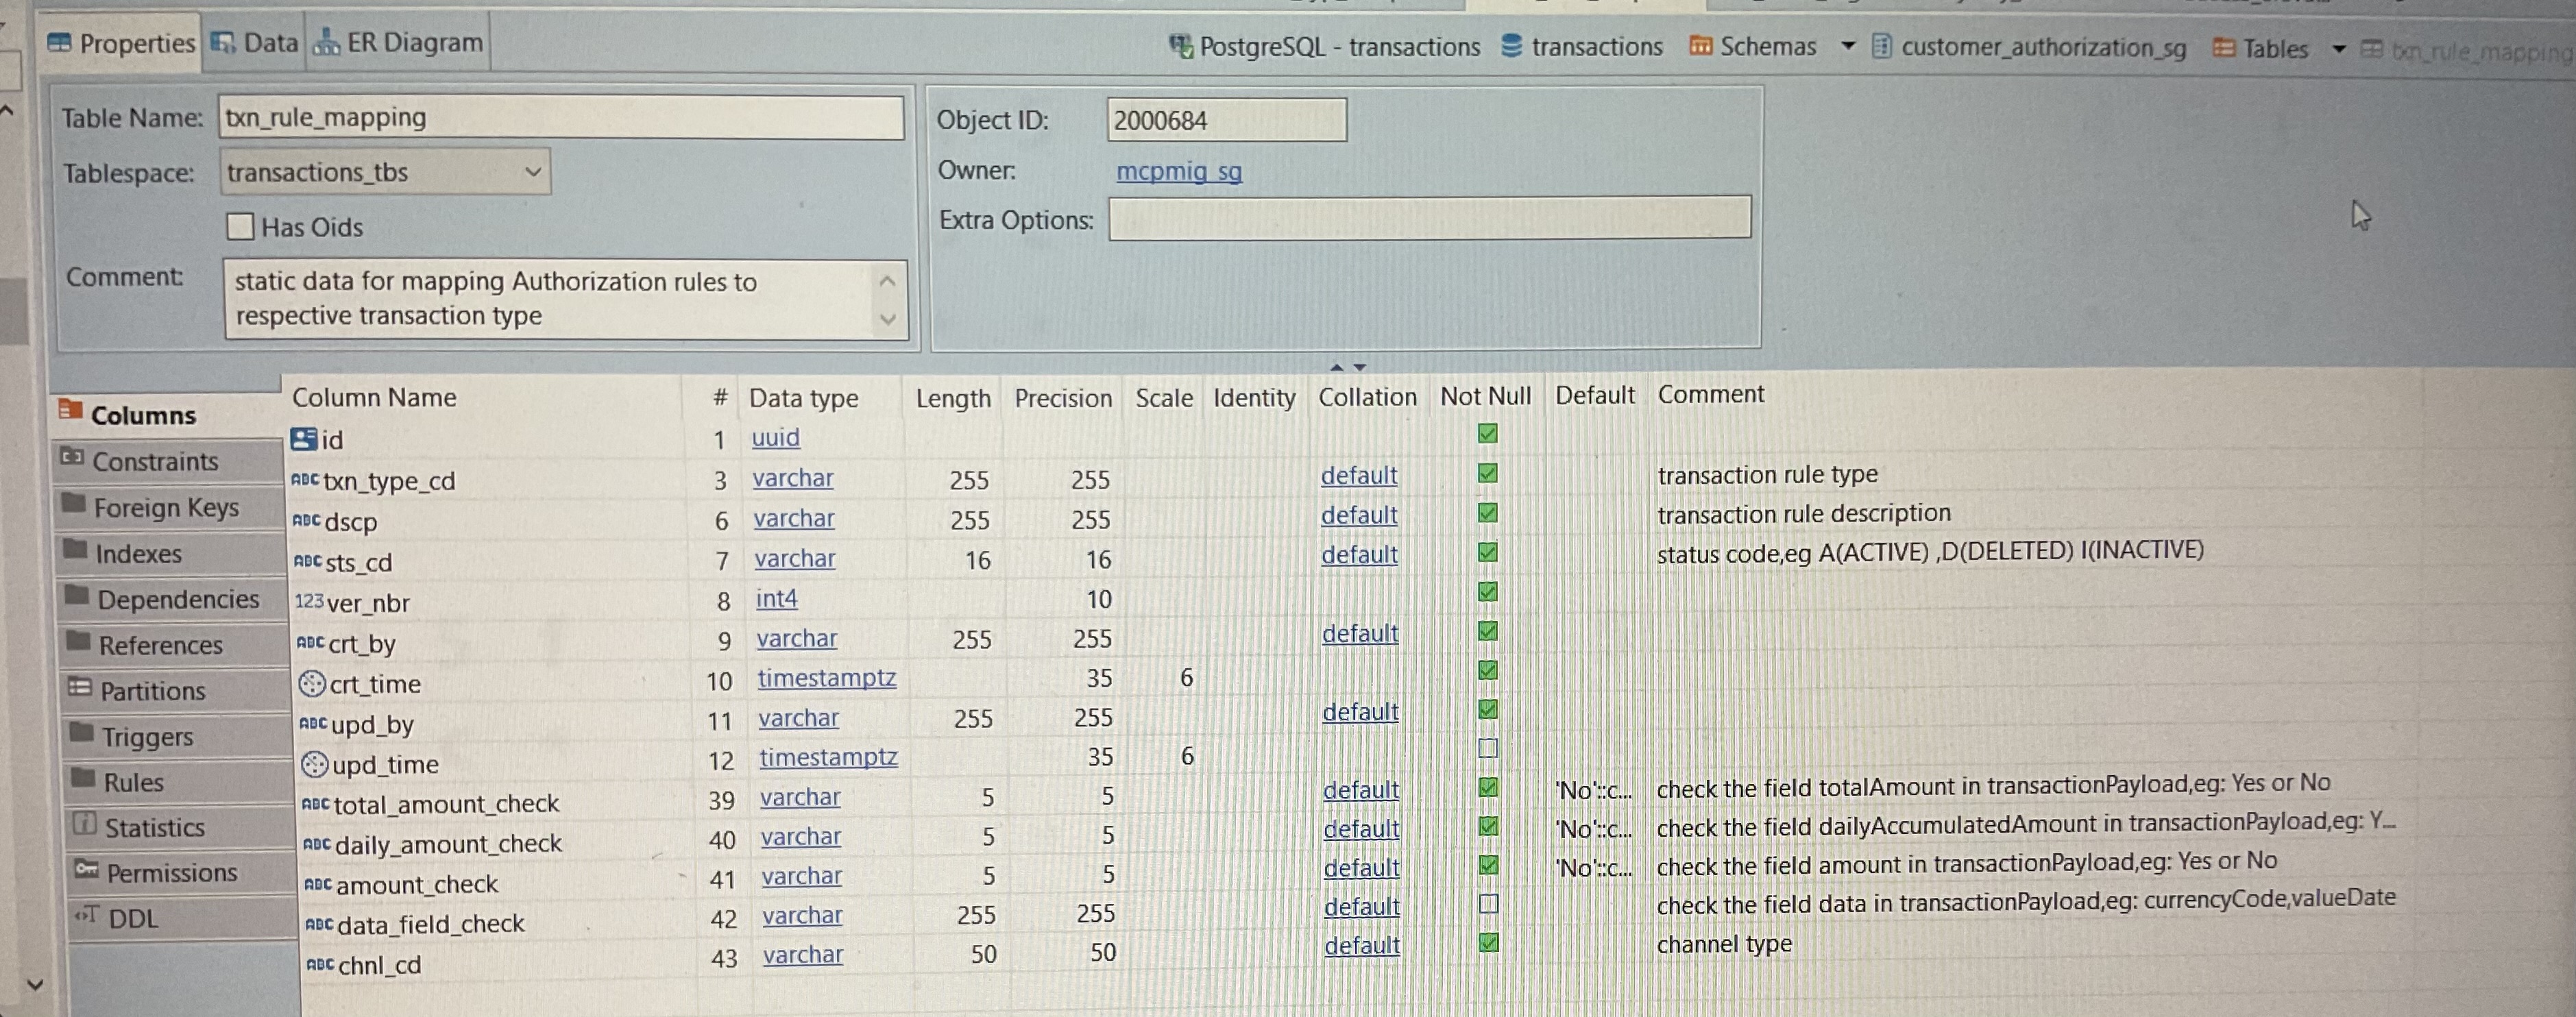Expand the Tables breadcrumb dropdown arrow
Viewport: 2576px width, 1017px height.
pos(2338,49)
